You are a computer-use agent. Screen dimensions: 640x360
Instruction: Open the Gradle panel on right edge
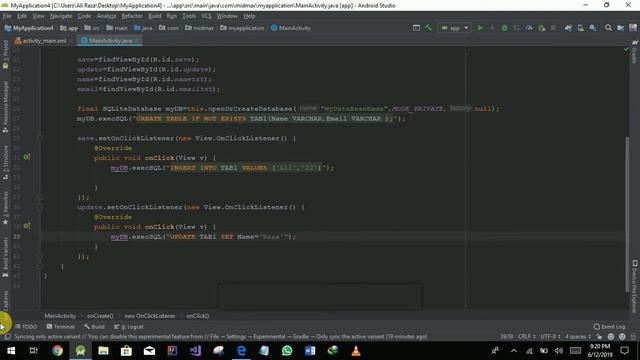coord(635,52)
